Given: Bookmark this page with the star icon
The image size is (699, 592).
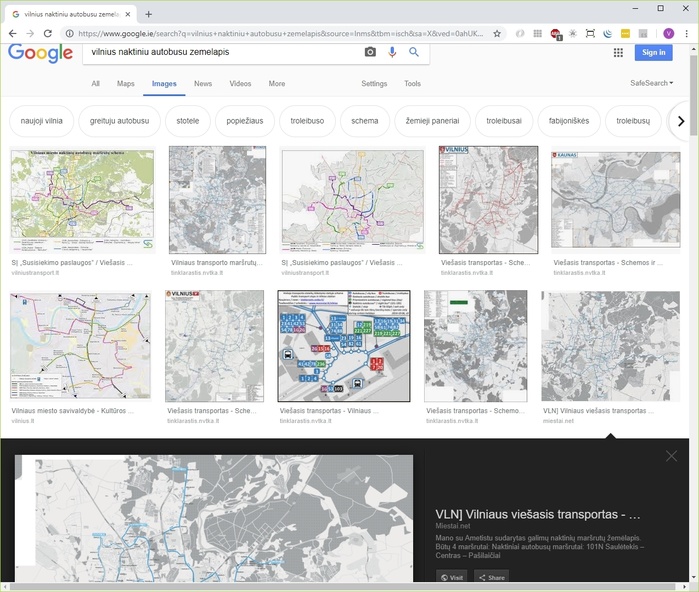Looking at the screenshot, I should click(x=497, y=33).
